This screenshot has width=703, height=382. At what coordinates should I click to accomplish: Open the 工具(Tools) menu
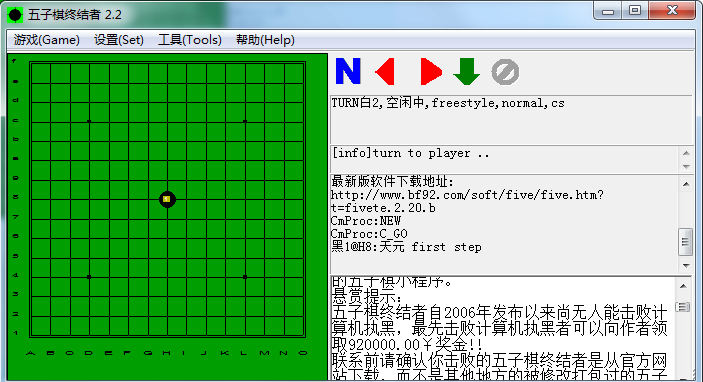190,40
